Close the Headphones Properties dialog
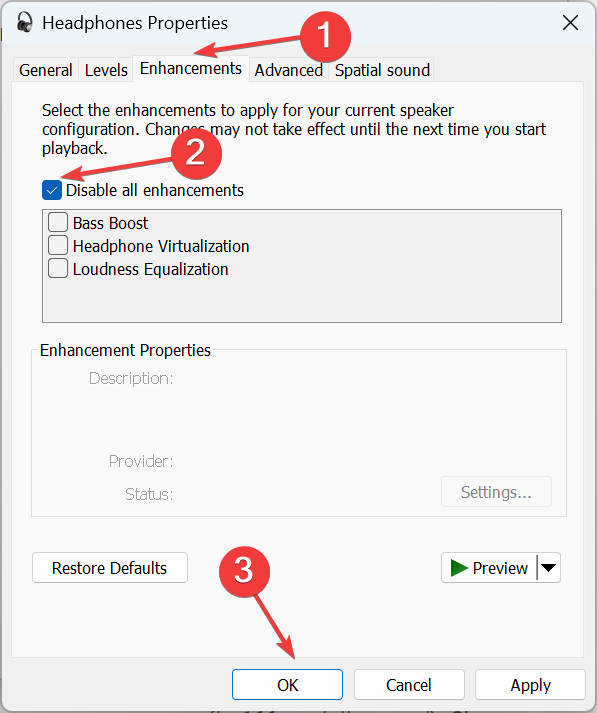 point(570,22)
